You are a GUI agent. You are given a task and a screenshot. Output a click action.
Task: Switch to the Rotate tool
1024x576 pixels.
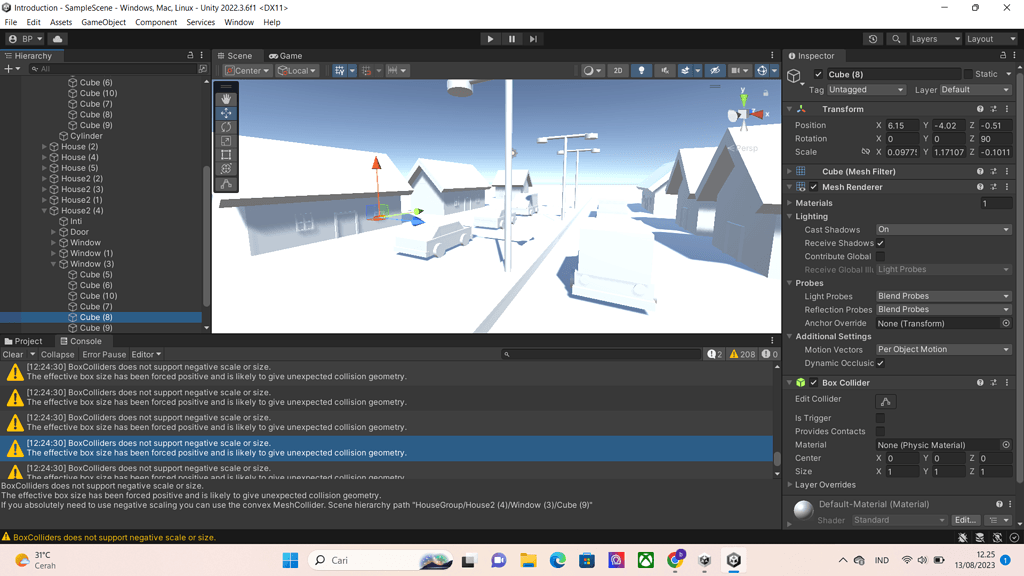click(227, 126)
